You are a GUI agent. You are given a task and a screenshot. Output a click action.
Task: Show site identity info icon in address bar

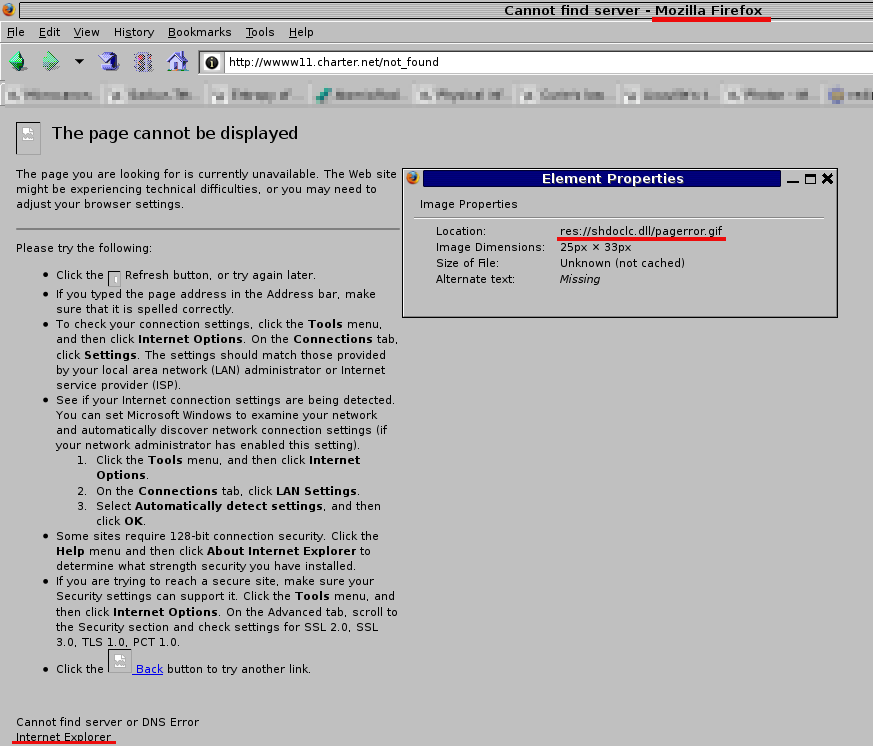coord(212,62)
